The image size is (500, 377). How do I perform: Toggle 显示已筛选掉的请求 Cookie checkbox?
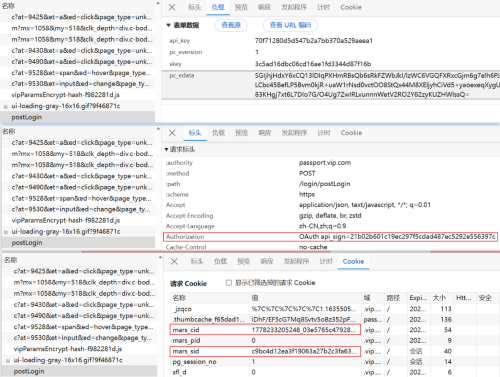pos(229,283)
